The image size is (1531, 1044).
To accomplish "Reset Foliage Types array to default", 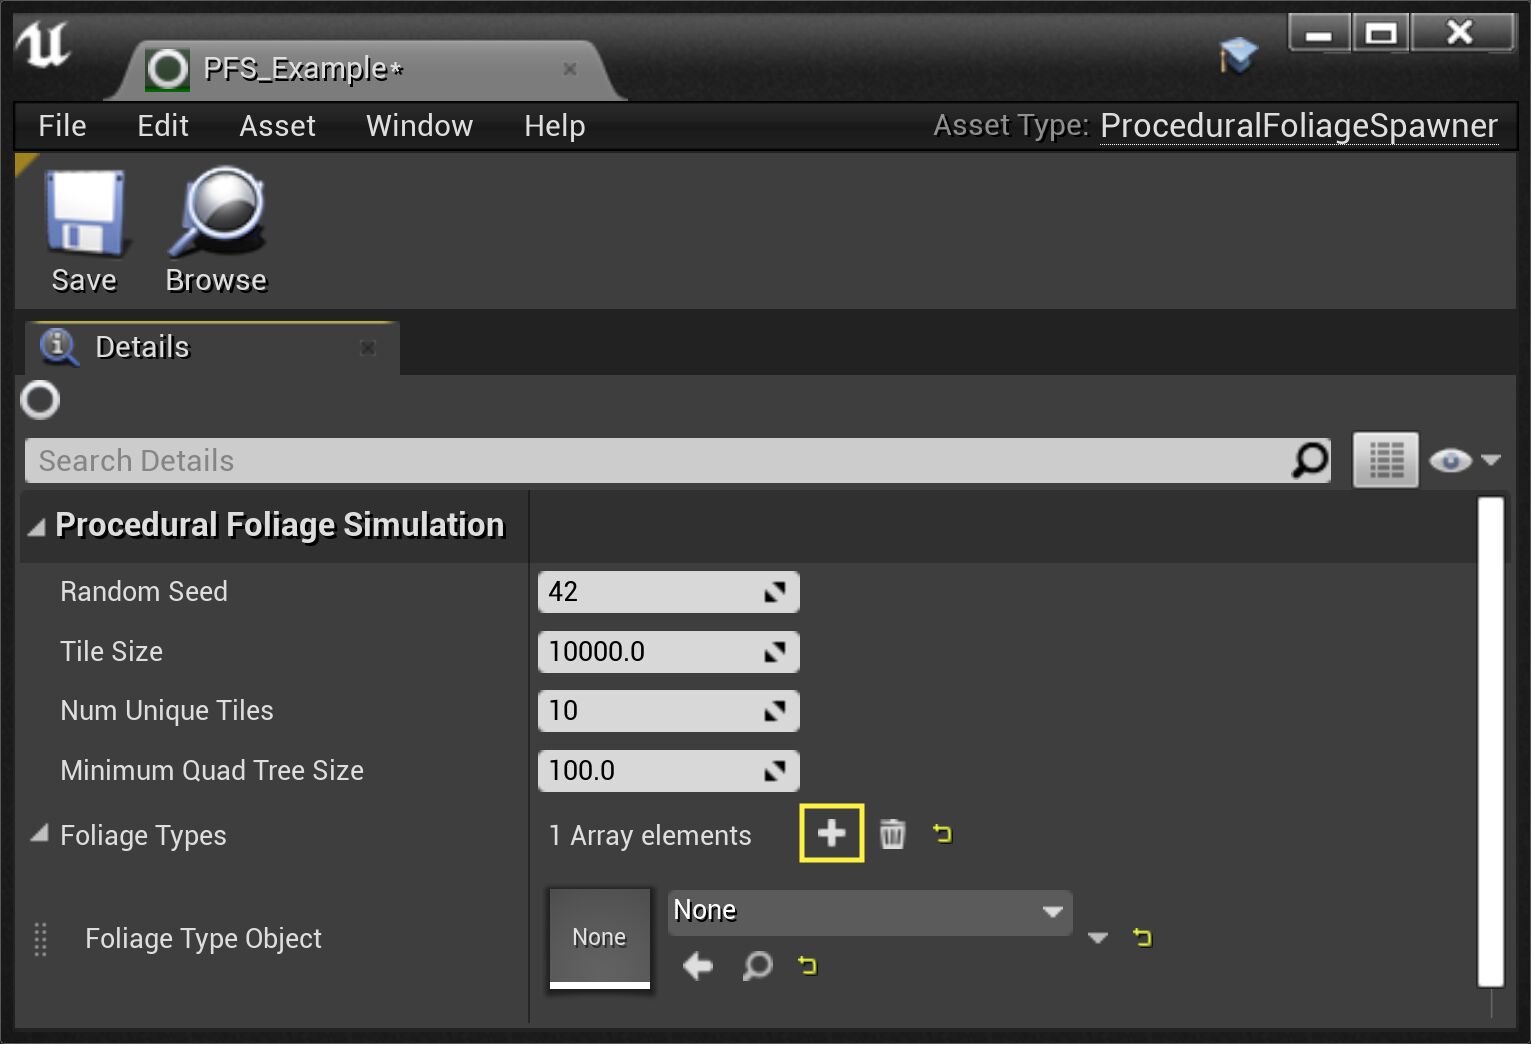I will point(942,833).
